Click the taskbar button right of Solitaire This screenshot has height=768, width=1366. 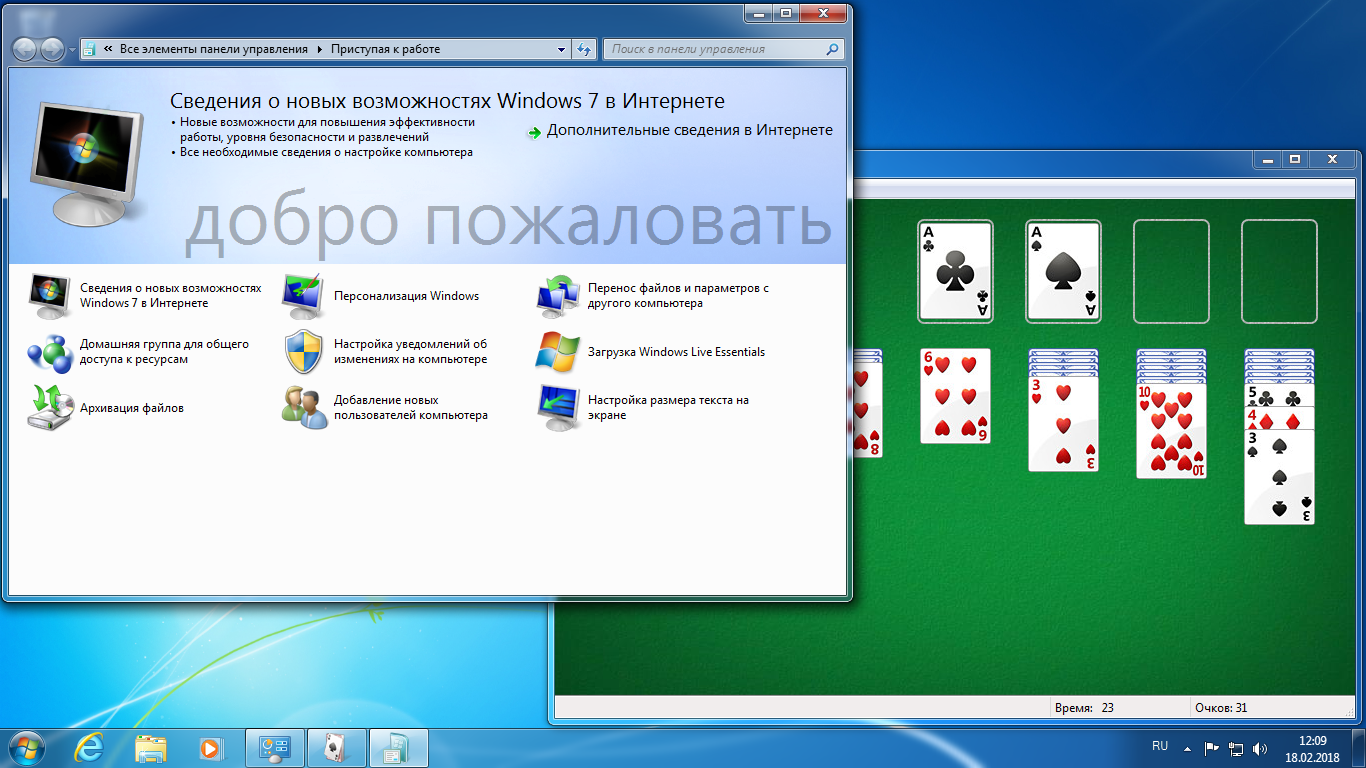pyautogui.click(x=398, y=747)
